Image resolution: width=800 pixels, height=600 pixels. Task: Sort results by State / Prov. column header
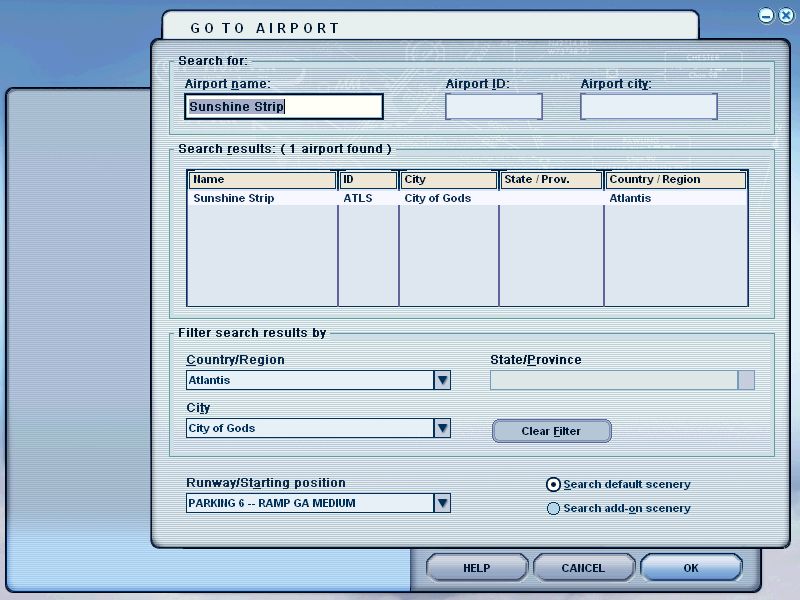551,180
